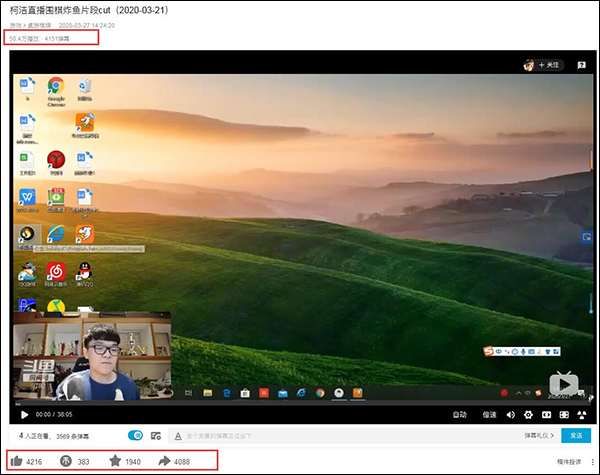
Task: Enter fullscreen mode in the video player
Action: 581,414
